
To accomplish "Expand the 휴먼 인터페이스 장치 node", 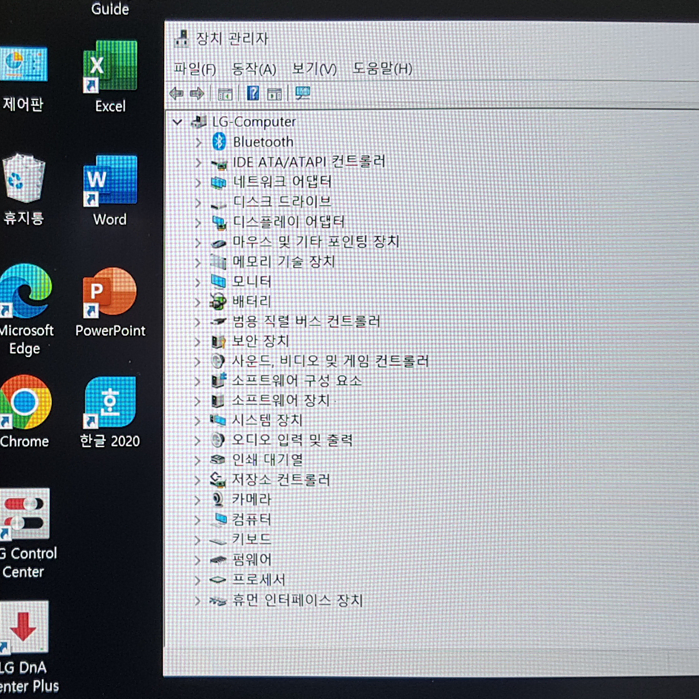I will tap(197, 601).
